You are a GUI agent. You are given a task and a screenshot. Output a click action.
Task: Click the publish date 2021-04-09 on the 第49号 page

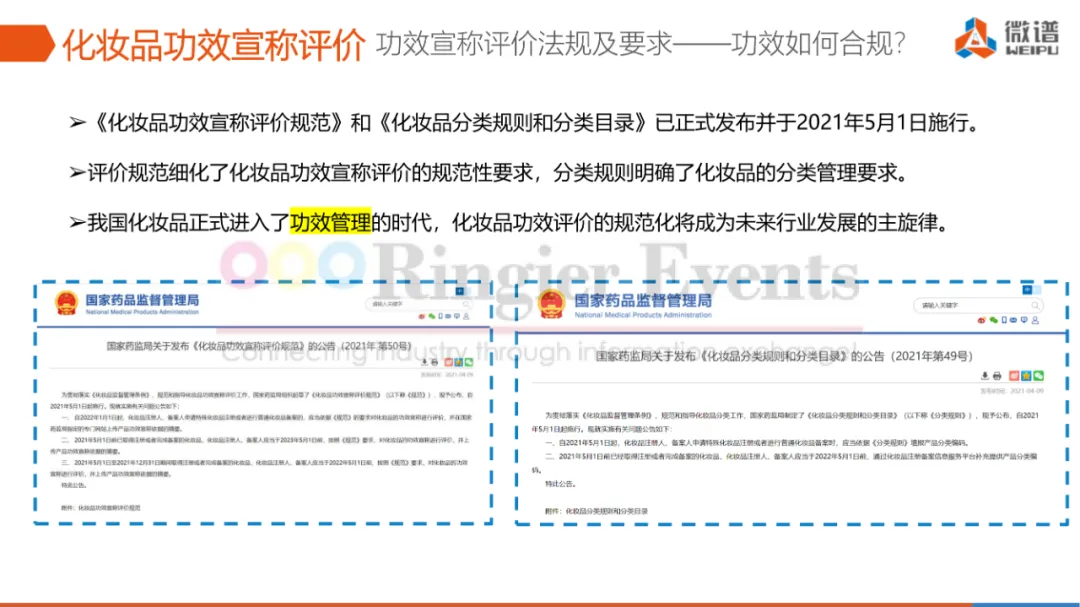(1026, 391)
